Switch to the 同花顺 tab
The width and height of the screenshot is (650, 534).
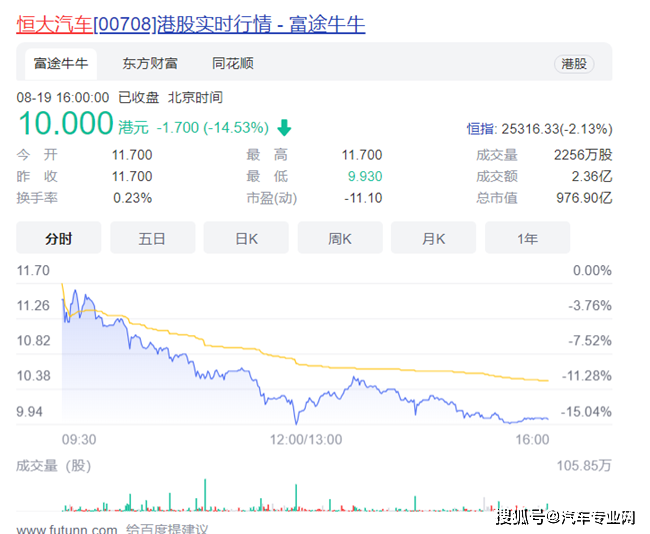point(233,63)
